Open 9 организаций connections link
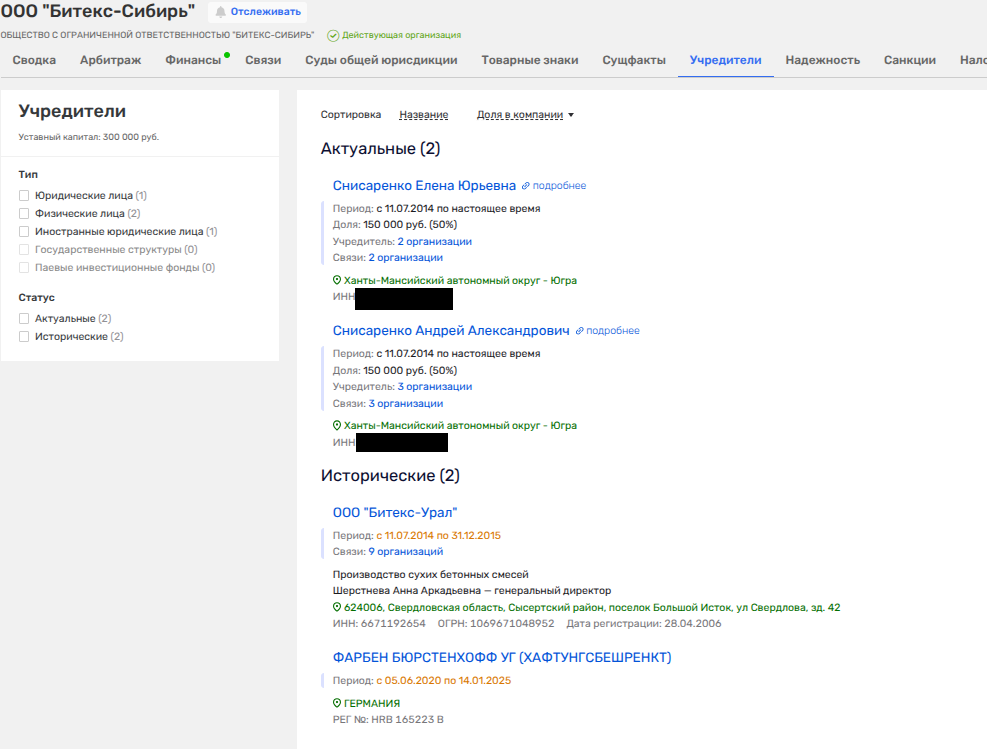This screenshot has height=749, width=987. pyautogui.click(x=405, y=552)
